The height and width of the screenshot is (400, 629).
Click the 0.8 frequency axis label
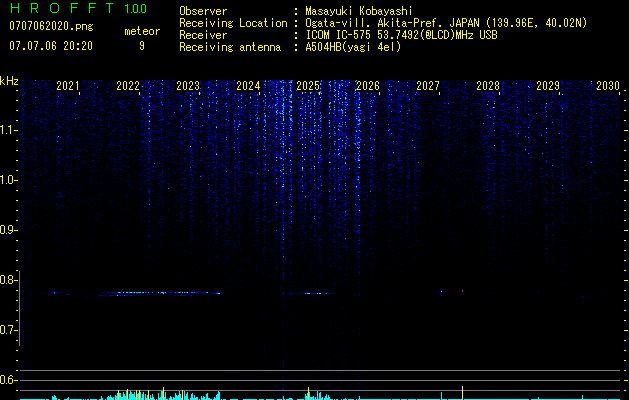point(9,280)
